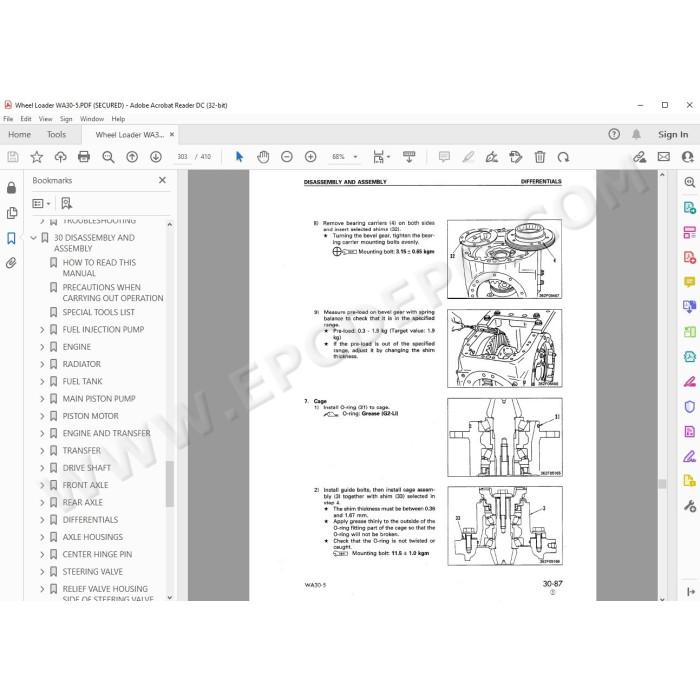The width and height of the screenshot is (700, 700).
Task: Click the Sign In button
Action: click(673, 134)
